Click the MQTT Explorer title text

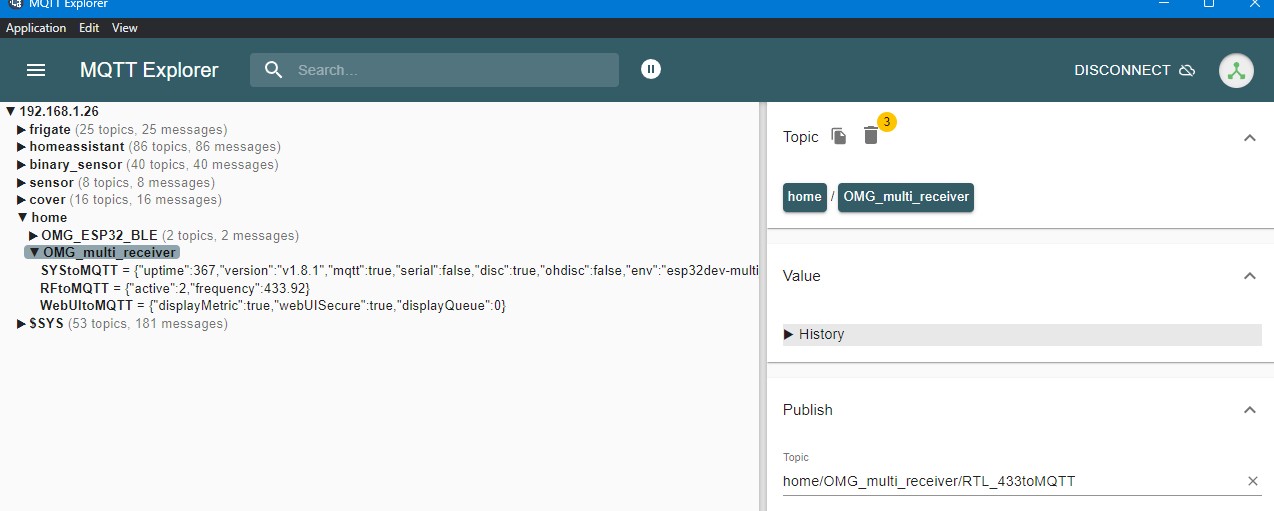149,70
